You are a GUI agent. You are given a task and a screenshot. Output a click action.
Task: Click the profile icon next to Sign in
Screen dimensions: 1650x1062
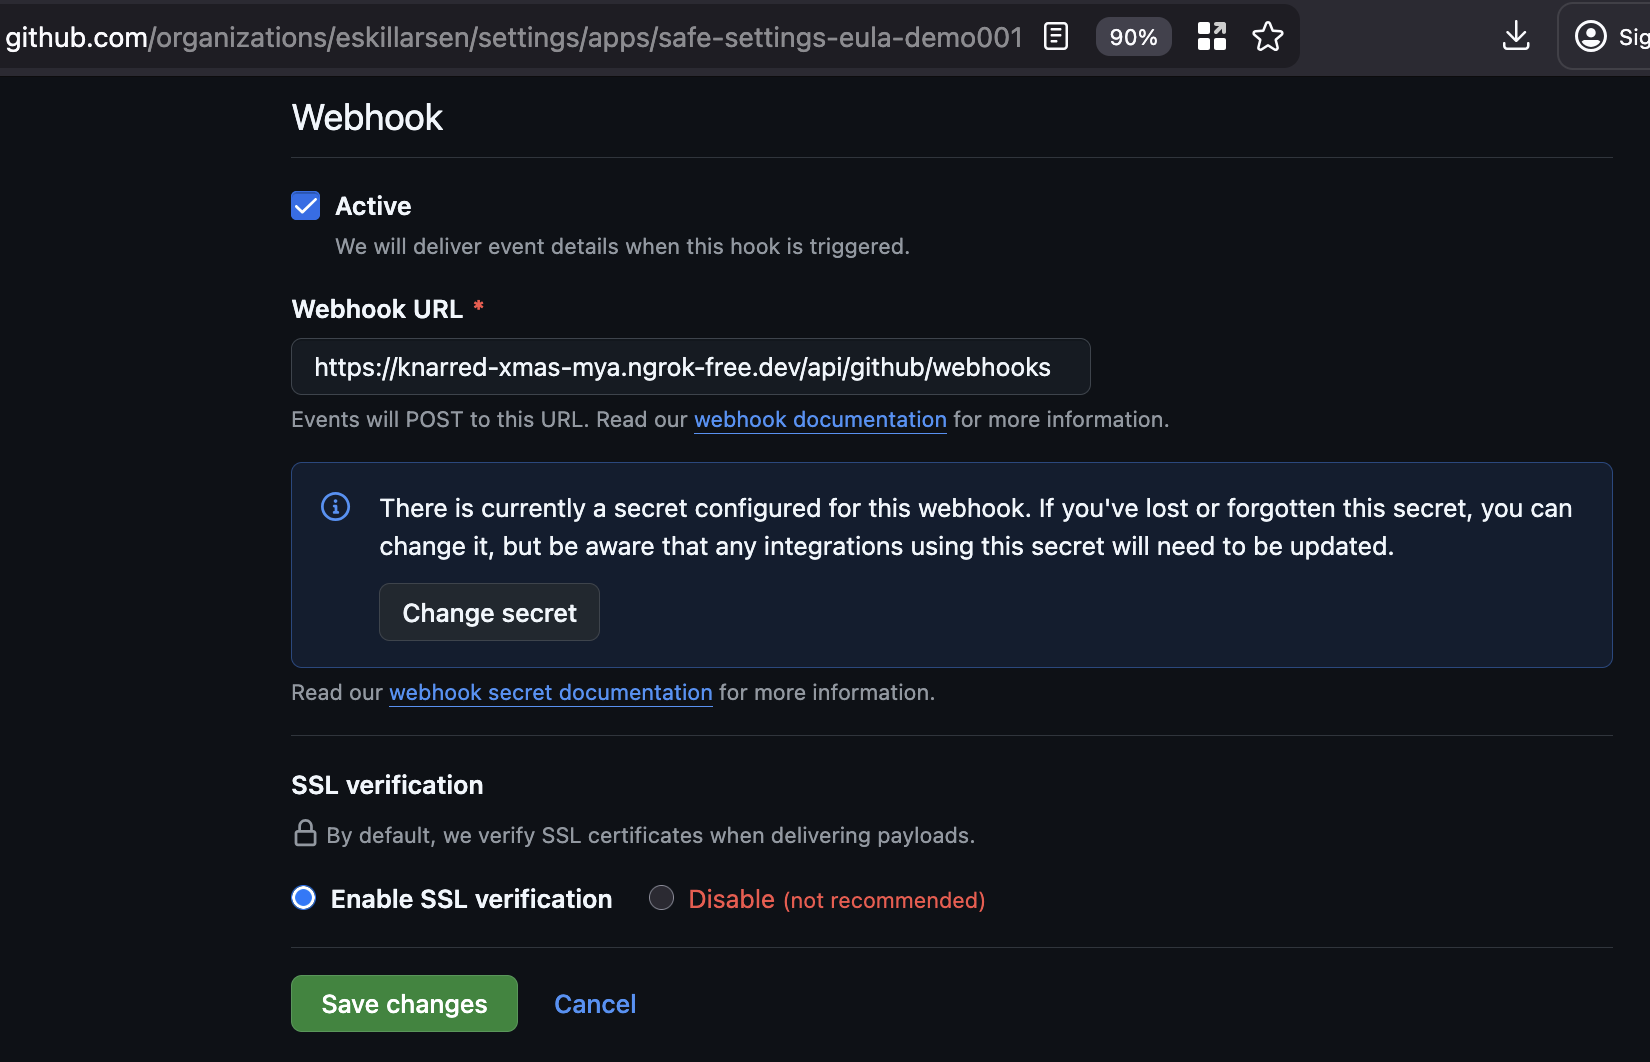1590,36
